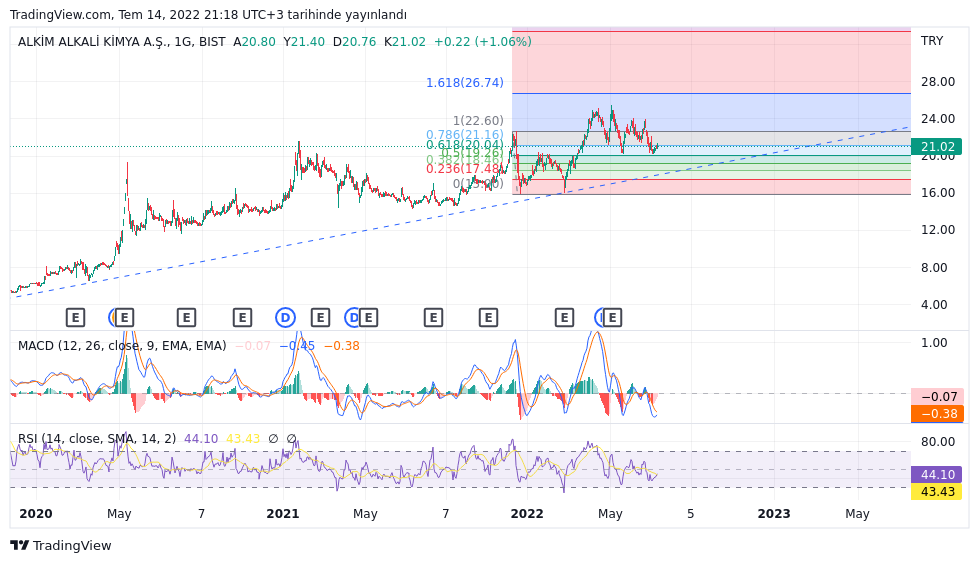The height and width of the screenshot is (563, 979).
Task: Click the 2022 year label on time axis
Action: point(527,514)
